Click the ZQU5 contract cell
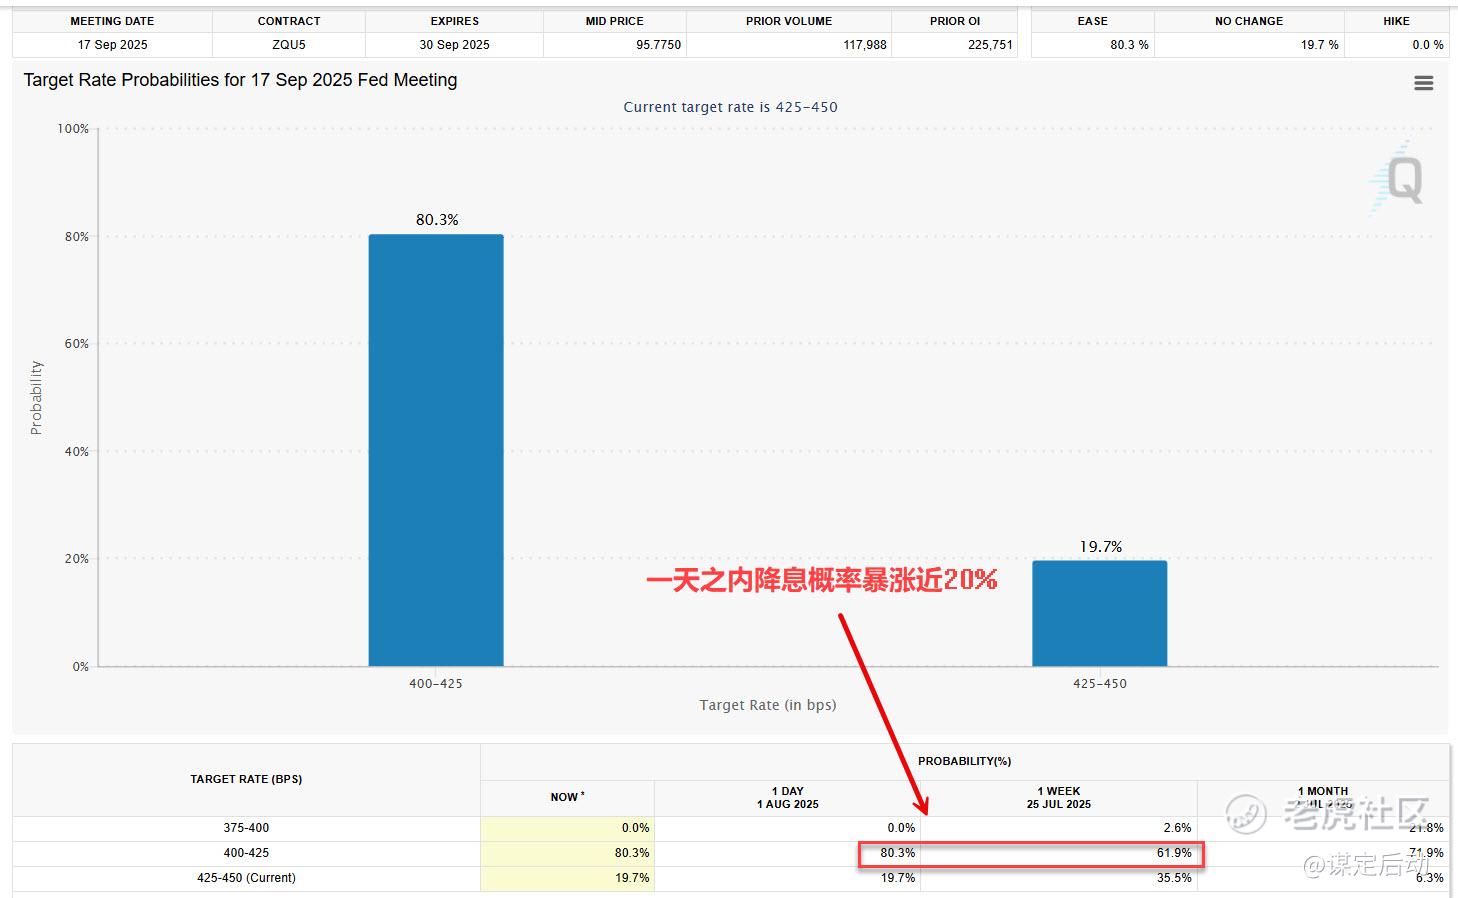The height and width of the screenshot is (898, 1458). coord(289,44)
